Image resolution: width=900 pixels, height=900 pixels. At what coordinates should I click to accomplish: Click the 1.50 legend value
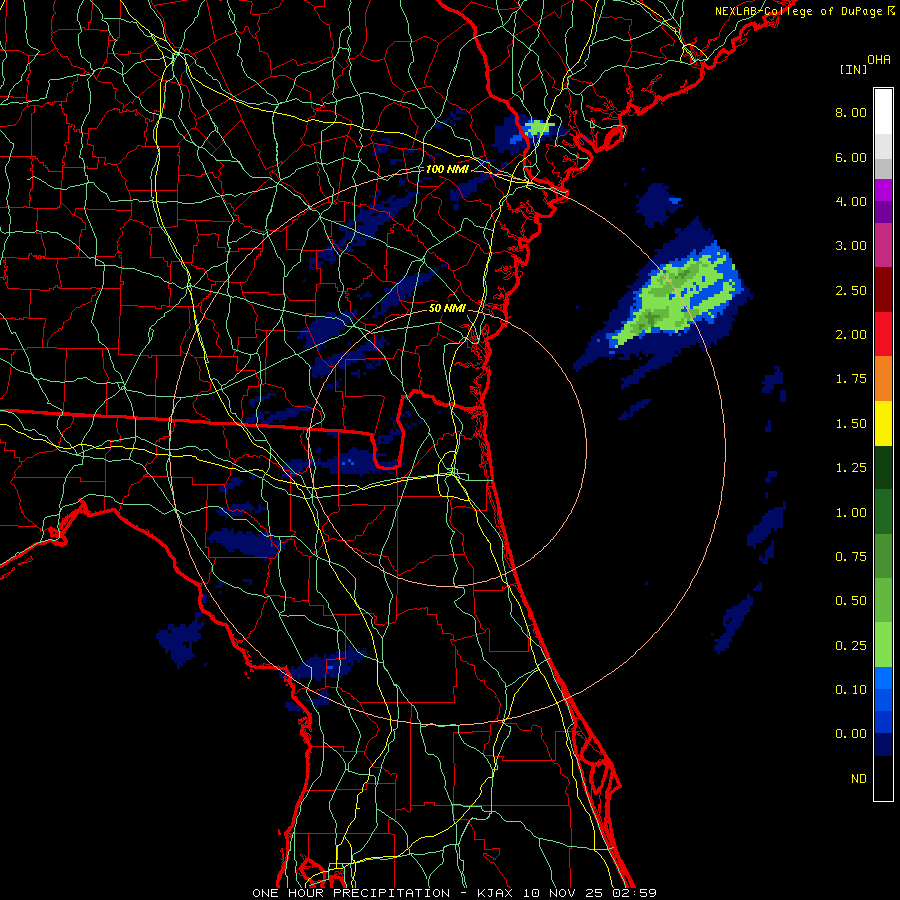pos(851,424)
